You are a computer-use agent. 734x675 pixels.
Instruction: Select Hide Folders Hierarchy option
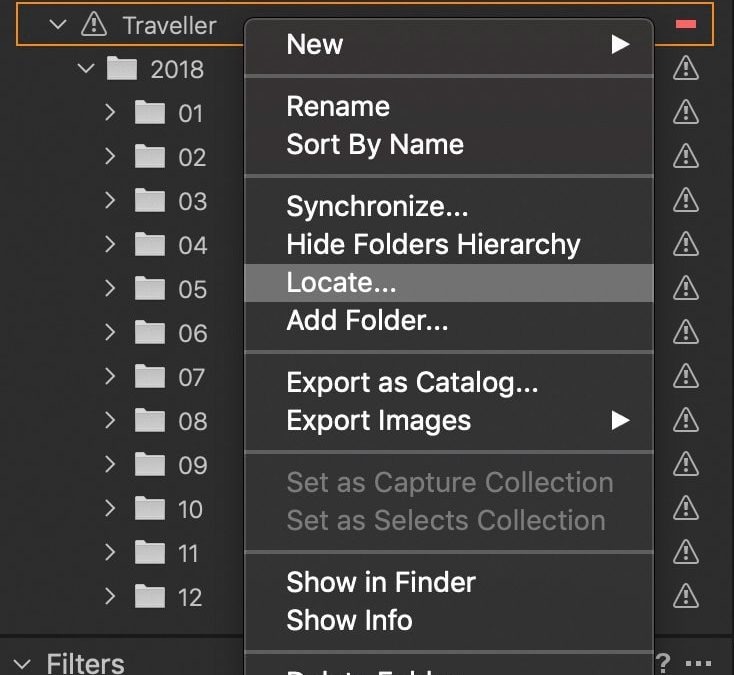click(x=433, y=245)
